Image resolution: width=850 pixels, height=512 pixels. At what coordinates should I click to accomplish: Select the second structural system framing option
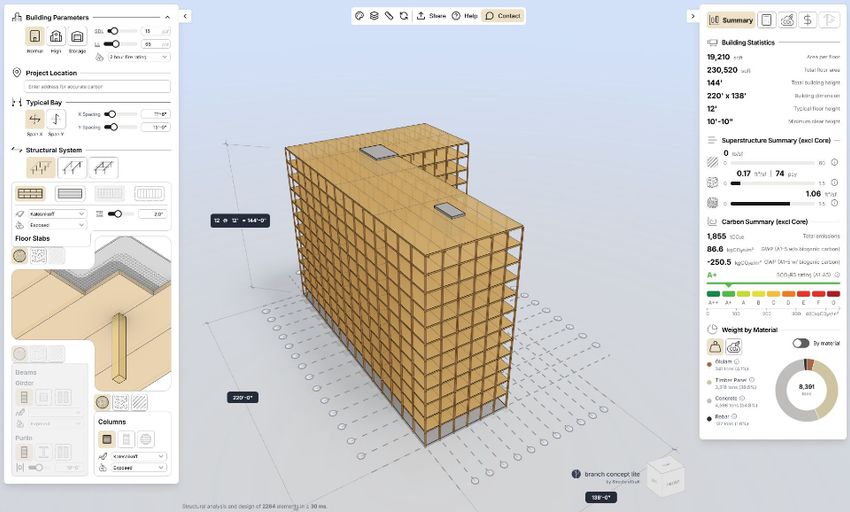click(x=72, y=168)
